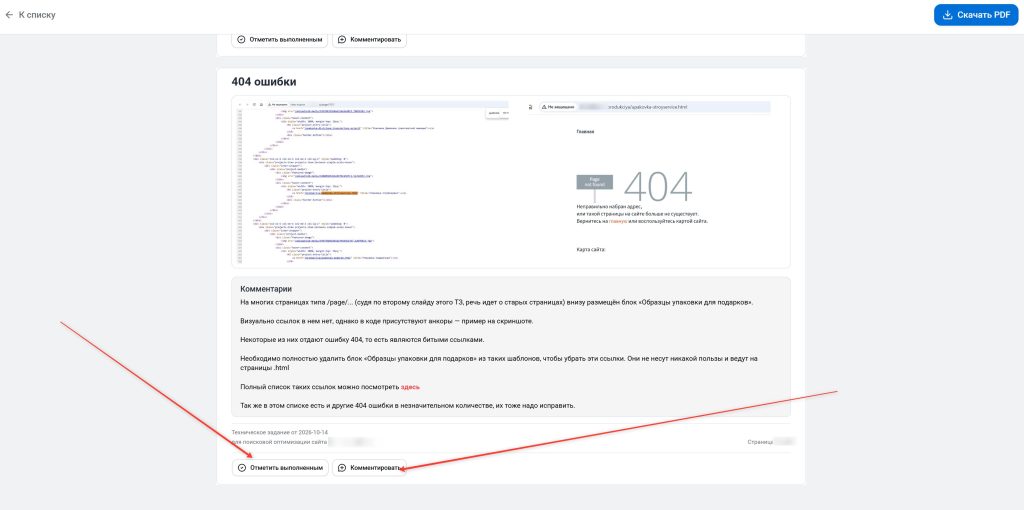This screenshot has height=510, width=1024.
Task: Go back via the К списку arrow link
Action: tap(30, 14)
